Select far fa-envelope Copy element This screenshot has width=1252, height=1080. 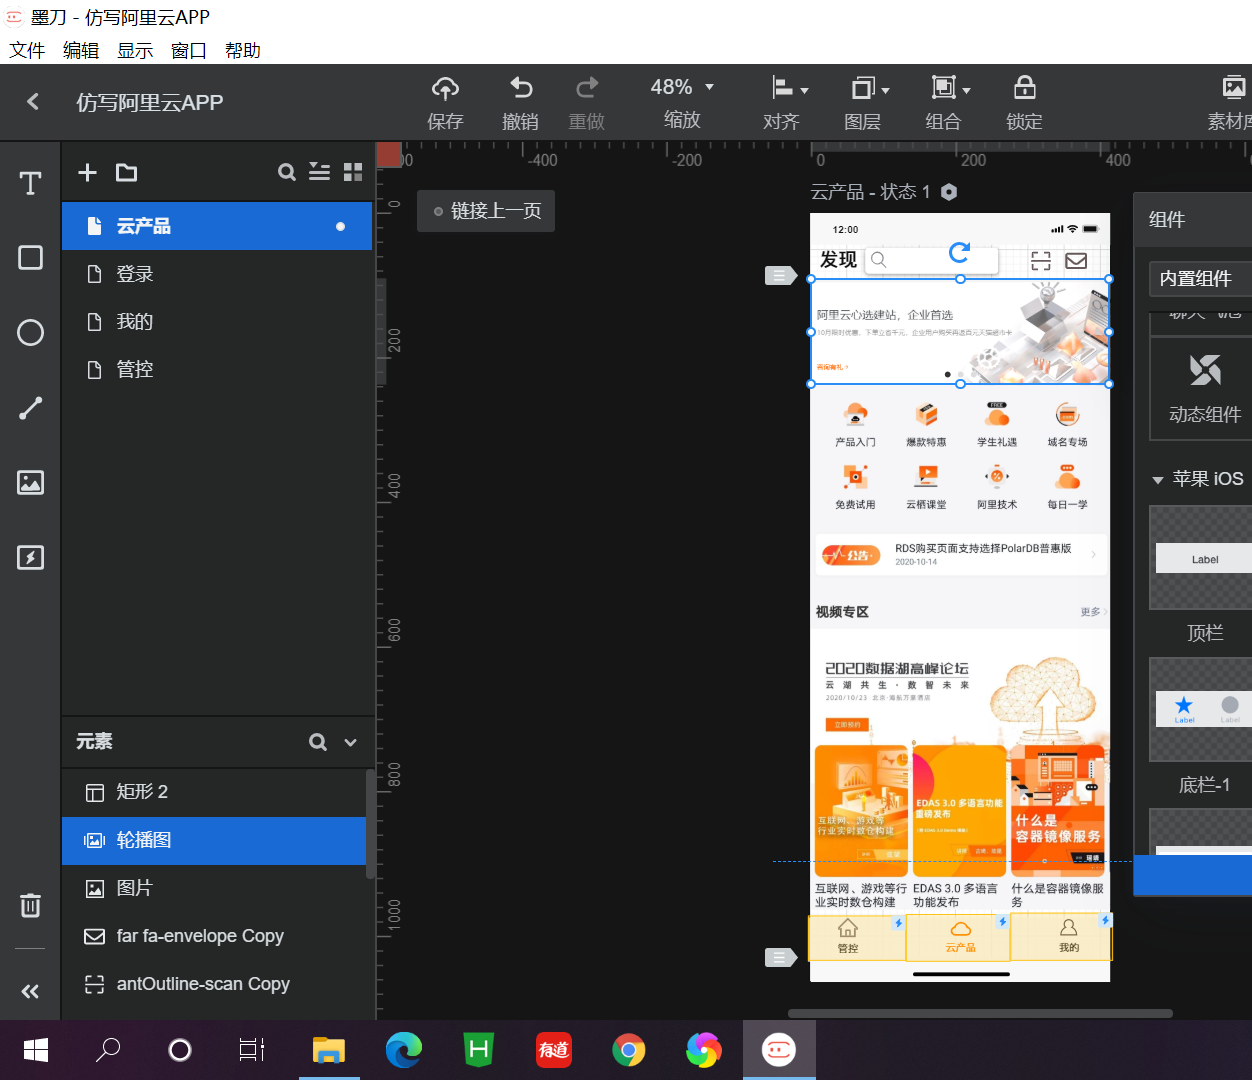click(214, 936)
